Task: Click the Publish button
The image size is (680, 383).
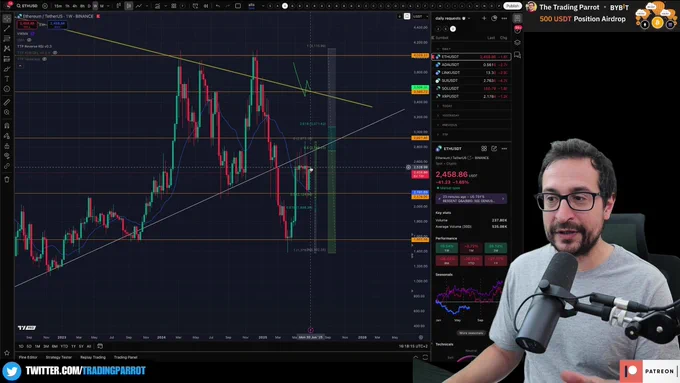Action: coord(512,6)
